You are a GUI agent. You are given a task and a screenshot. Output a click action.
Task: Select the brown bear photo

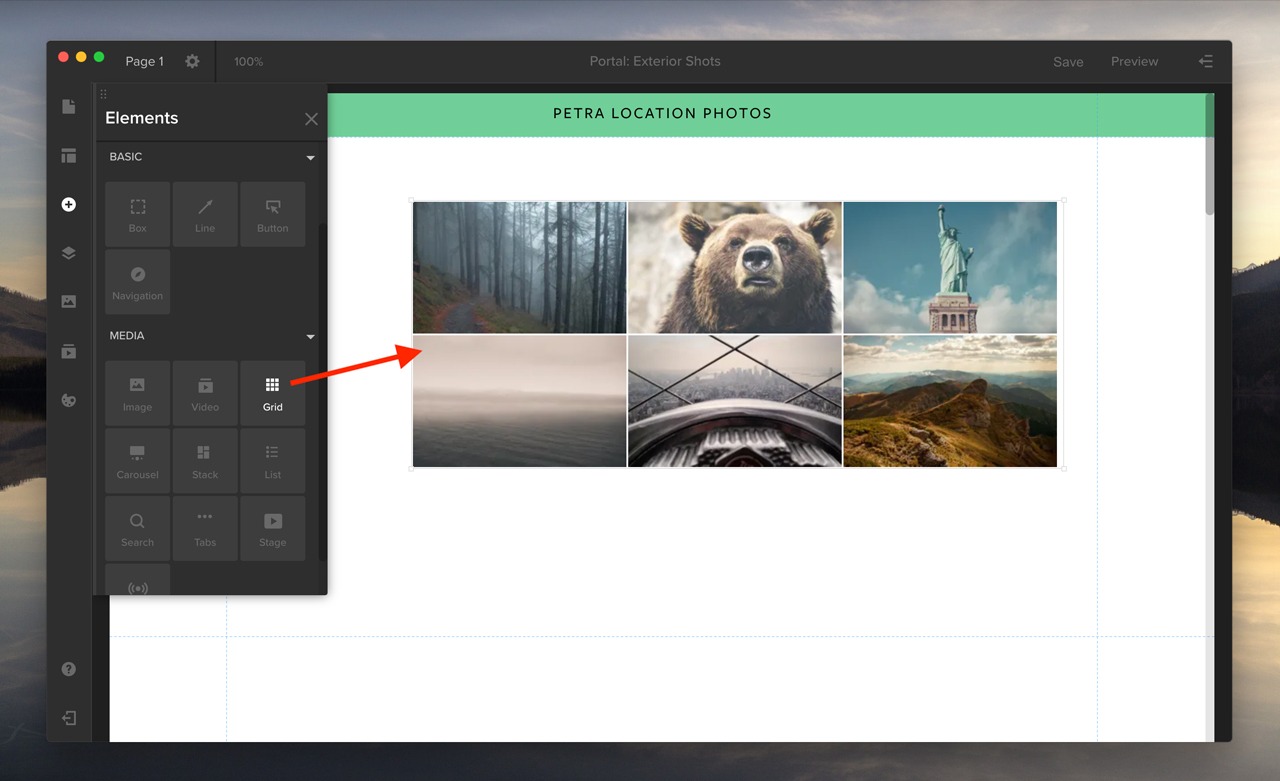click(x=735, y=268)
